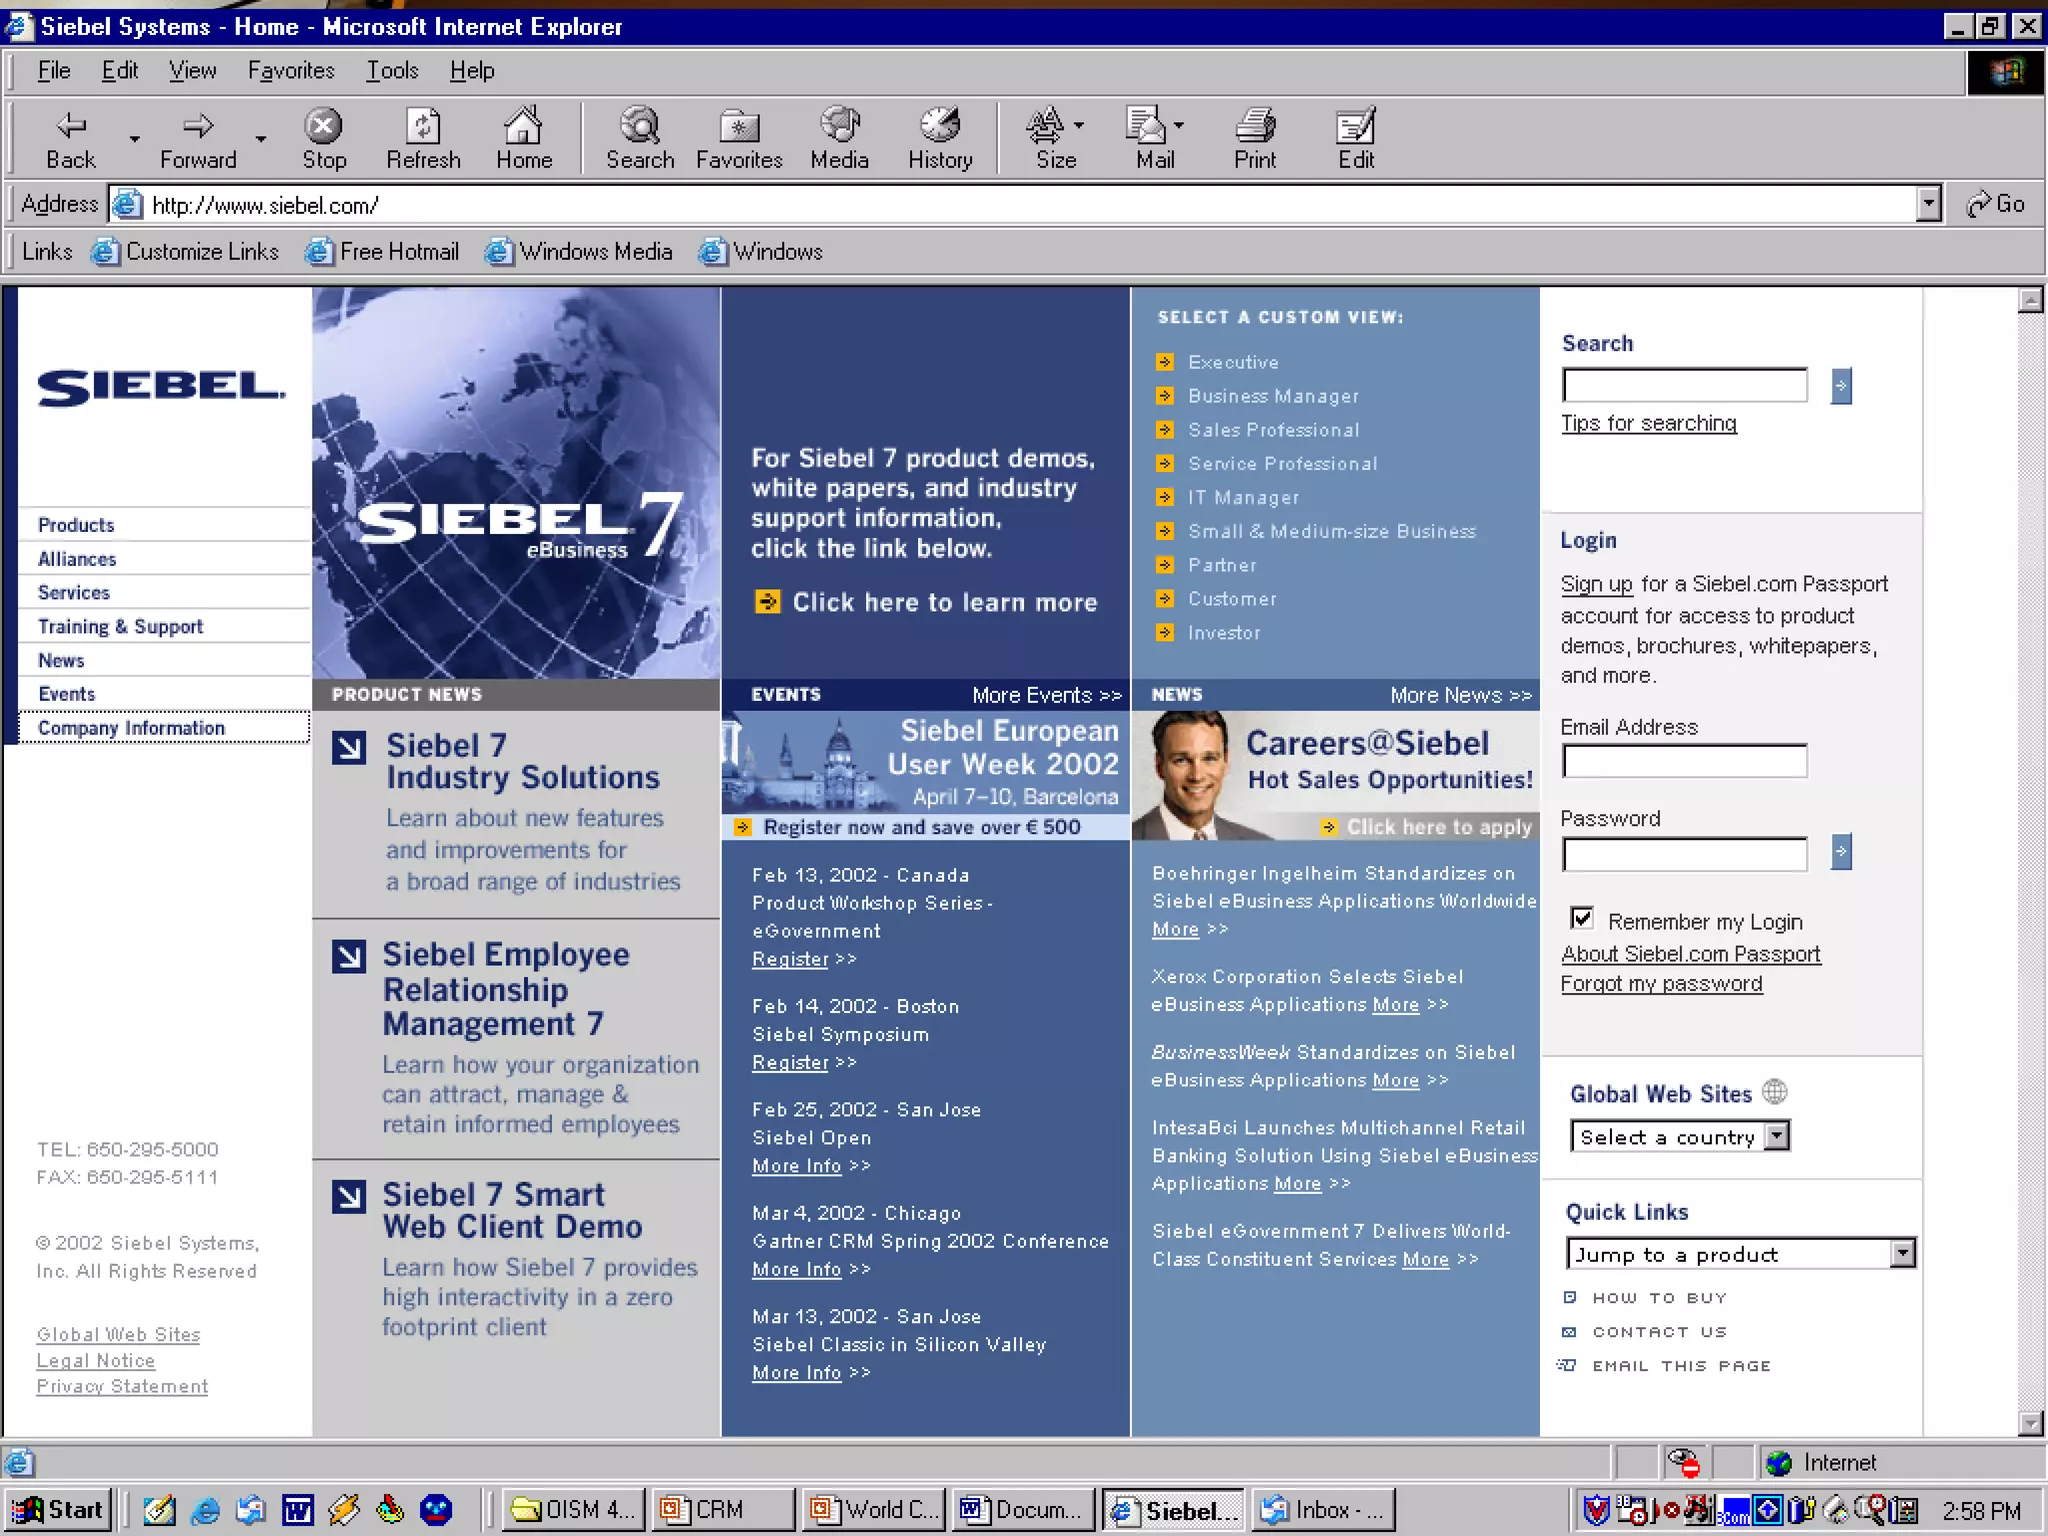
Task: Click the Careers@Siebel banner image
Action: tap(1335, 775)
